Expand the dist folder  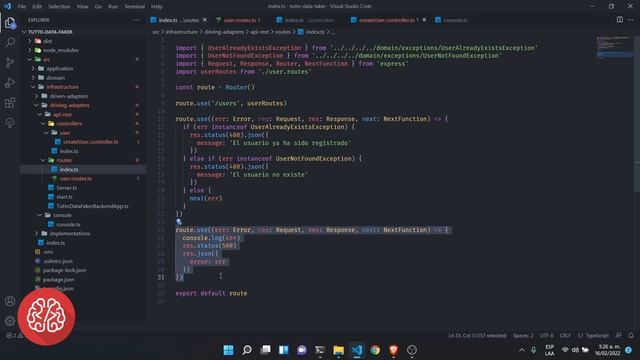(x=30, y=41)
